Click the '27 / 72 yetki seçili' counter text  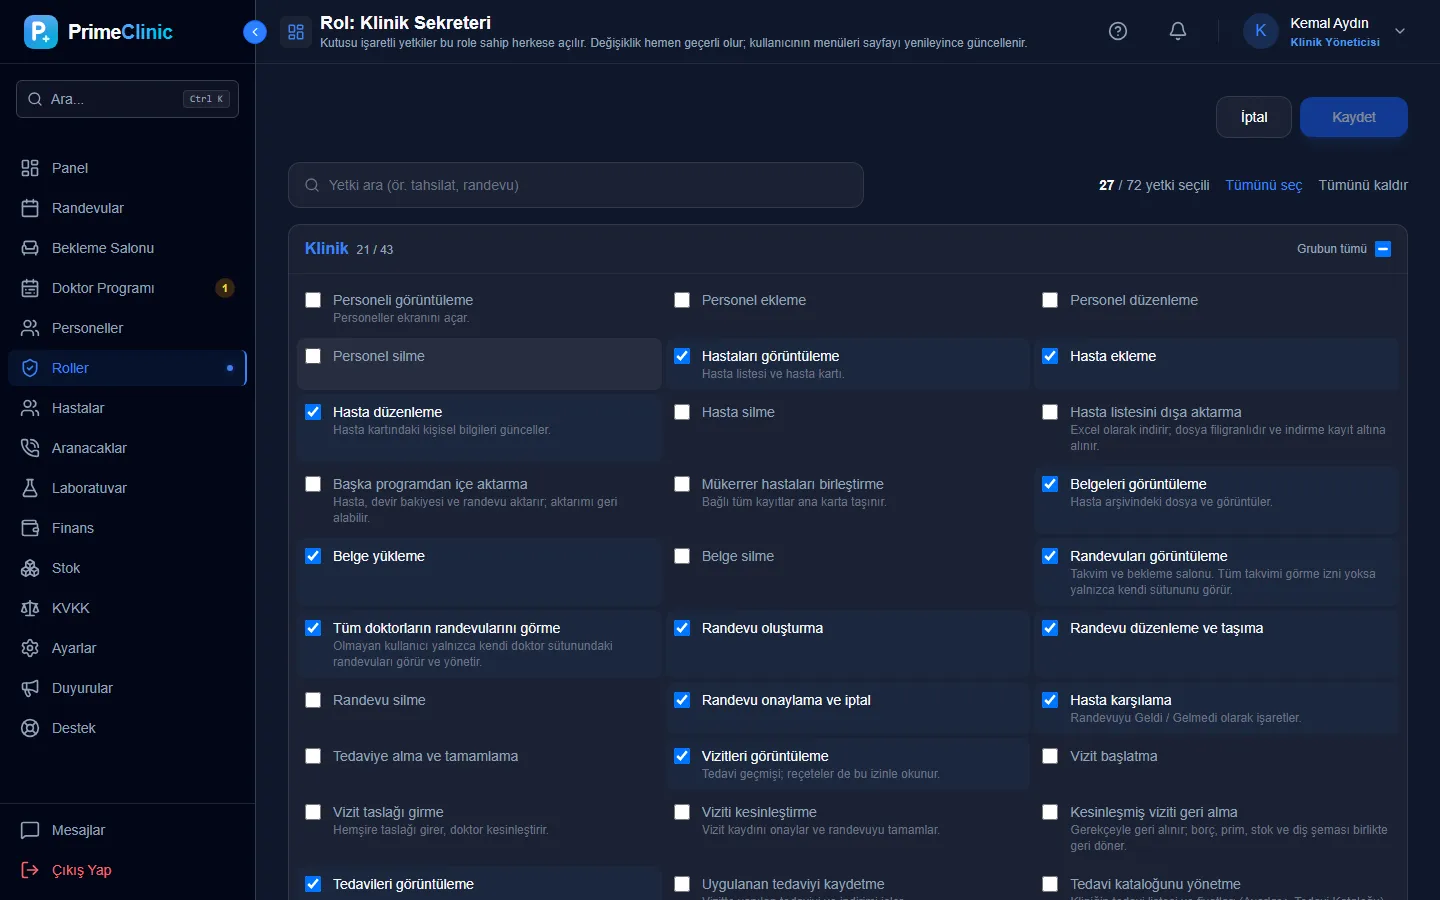click(x=1154, y=185)
